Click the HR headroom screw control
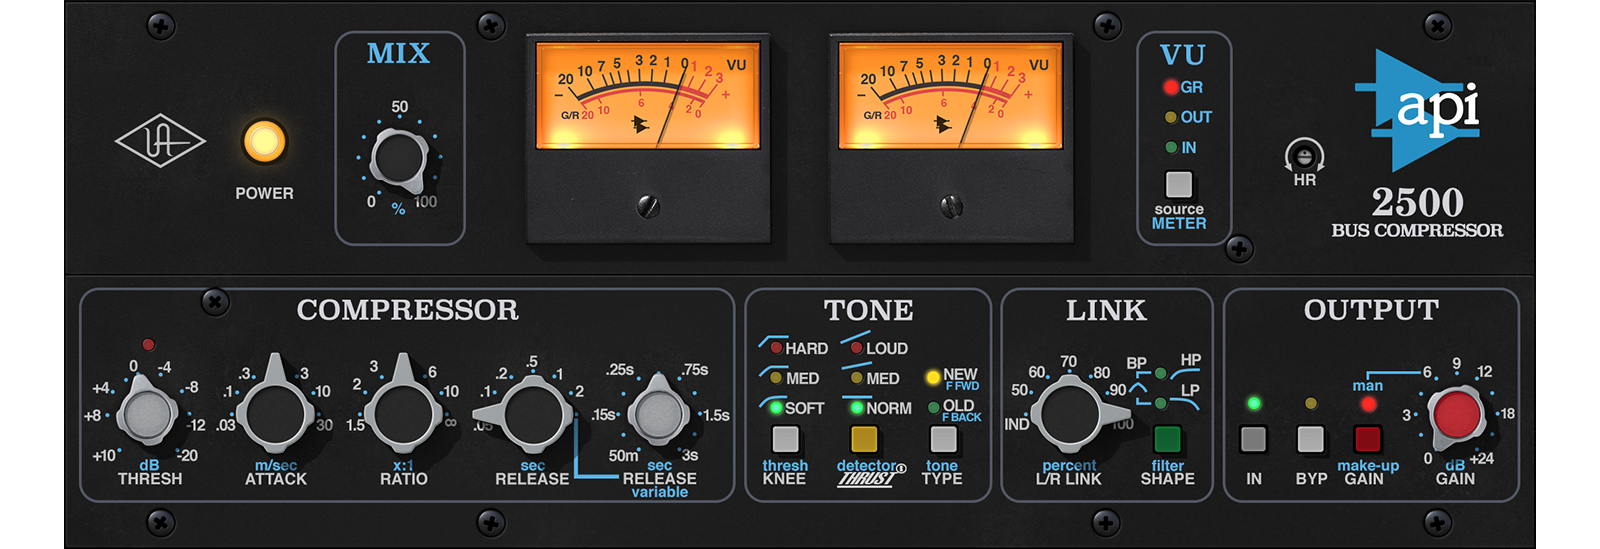The width and height of the screenshot is (1600, 549). coord(1304,156)
